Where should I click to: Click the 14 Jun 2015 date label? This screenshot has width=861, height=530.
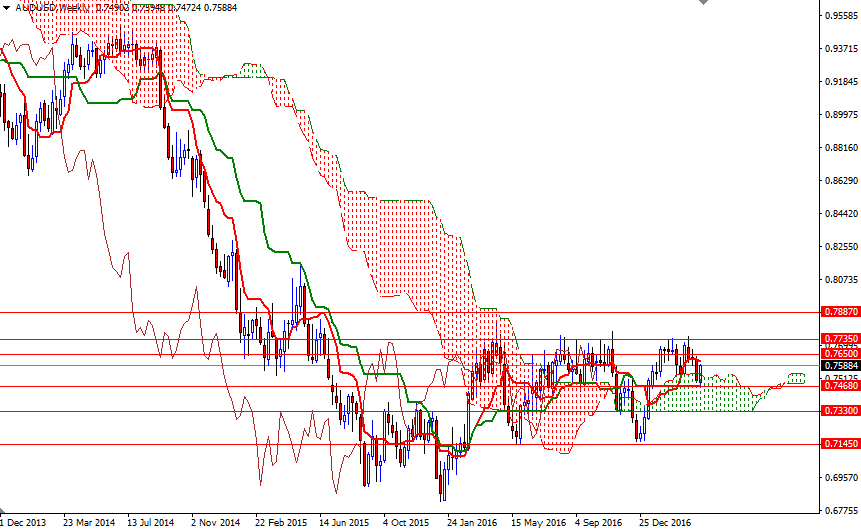click(344, 522)
